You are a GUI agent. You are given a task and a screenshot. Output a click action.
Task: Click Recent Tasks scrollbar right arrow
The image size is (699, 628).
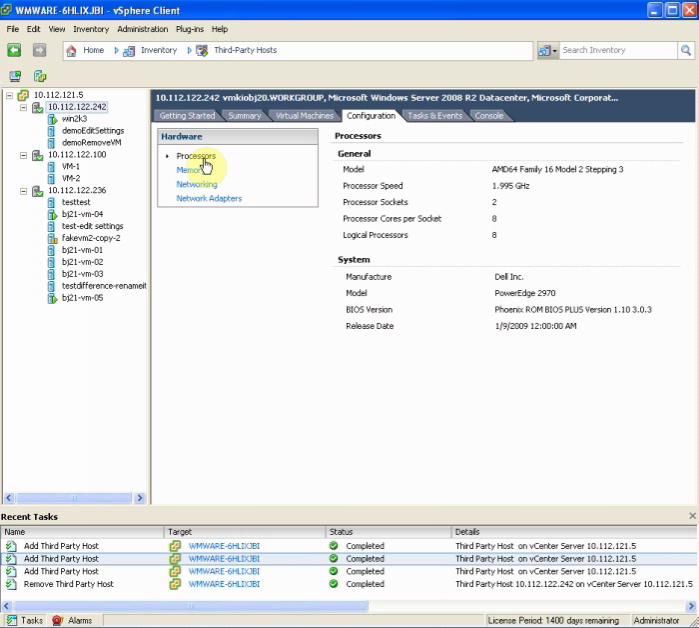(691, 606)
